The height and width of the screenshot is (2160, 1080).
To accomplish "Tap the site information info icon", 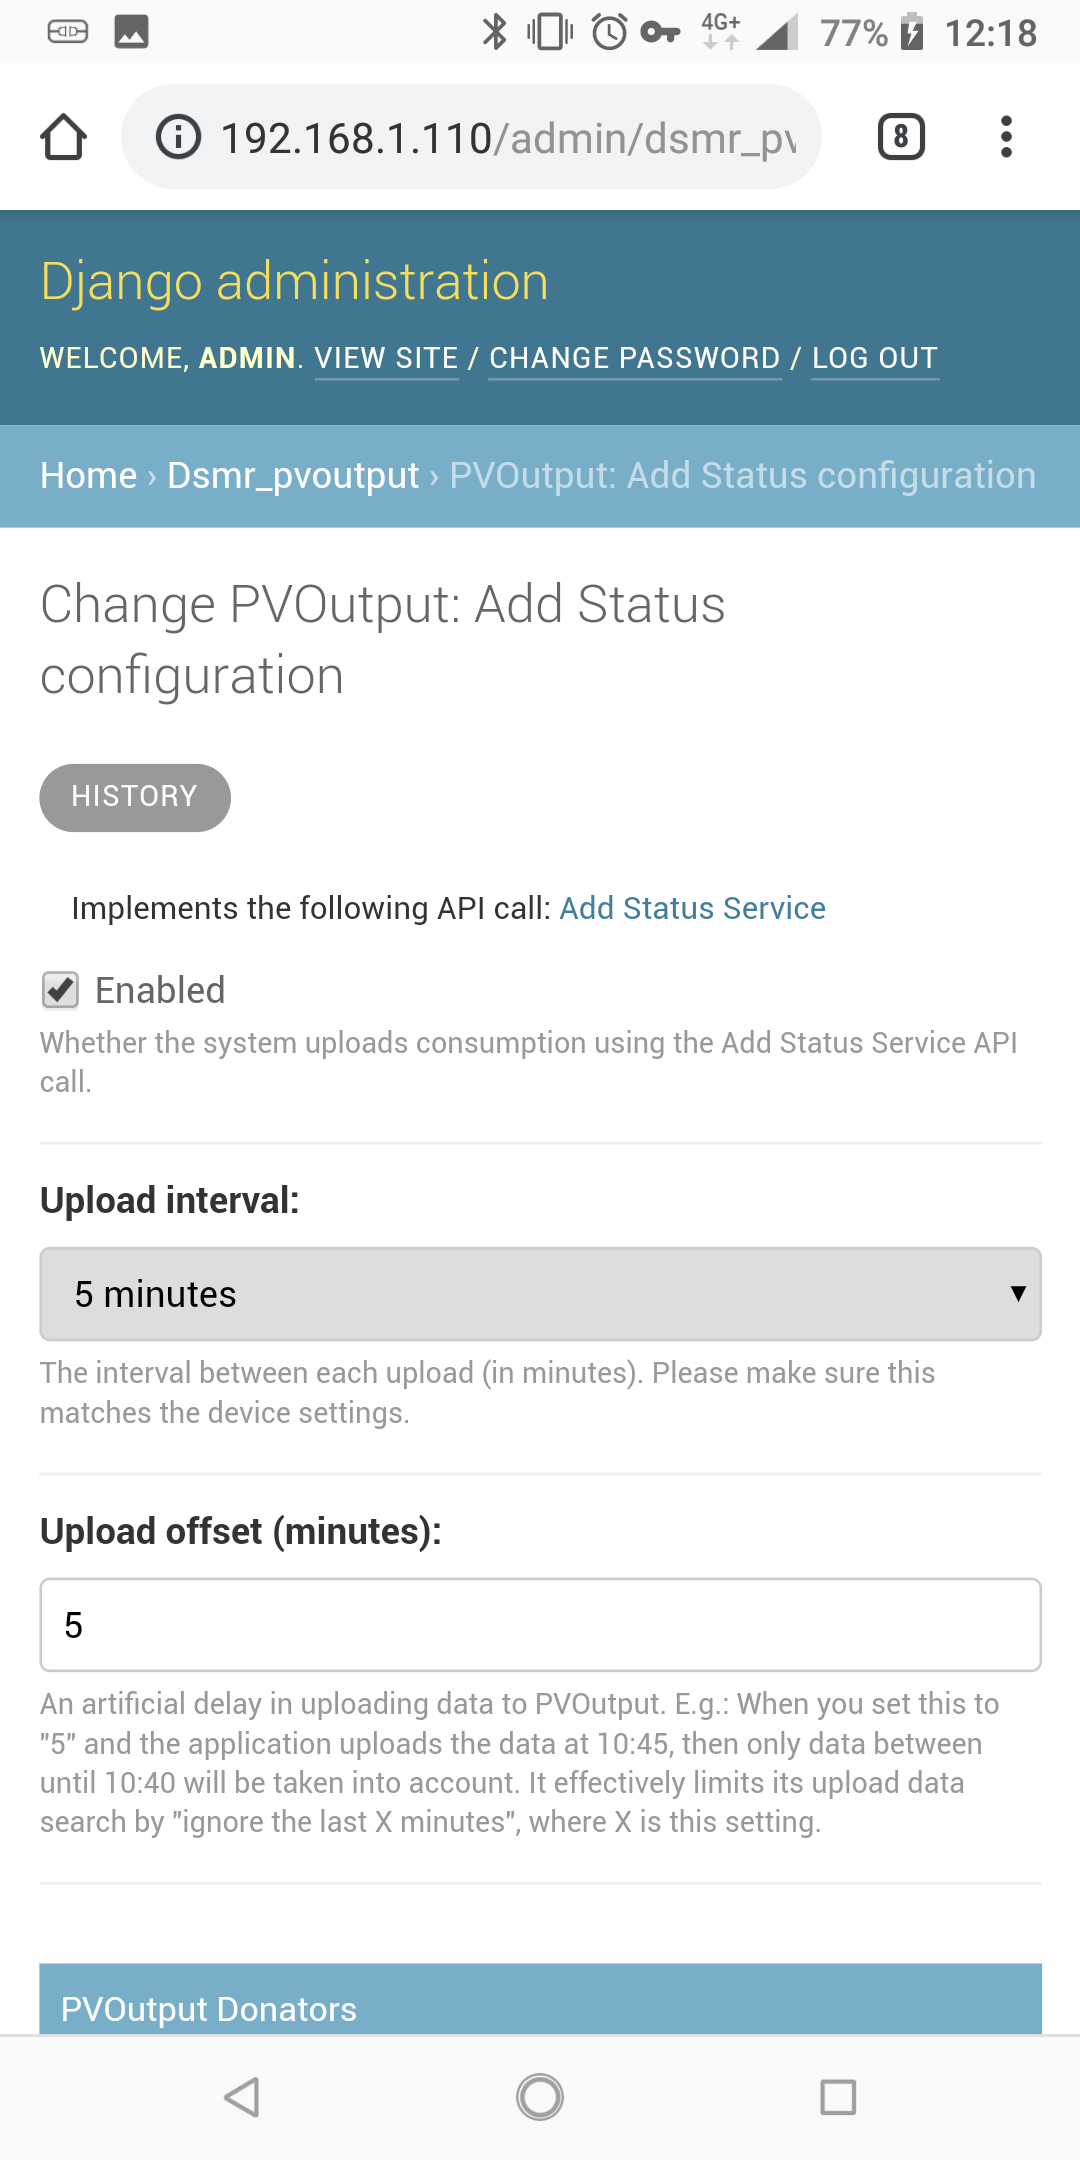I will point(177,136).
